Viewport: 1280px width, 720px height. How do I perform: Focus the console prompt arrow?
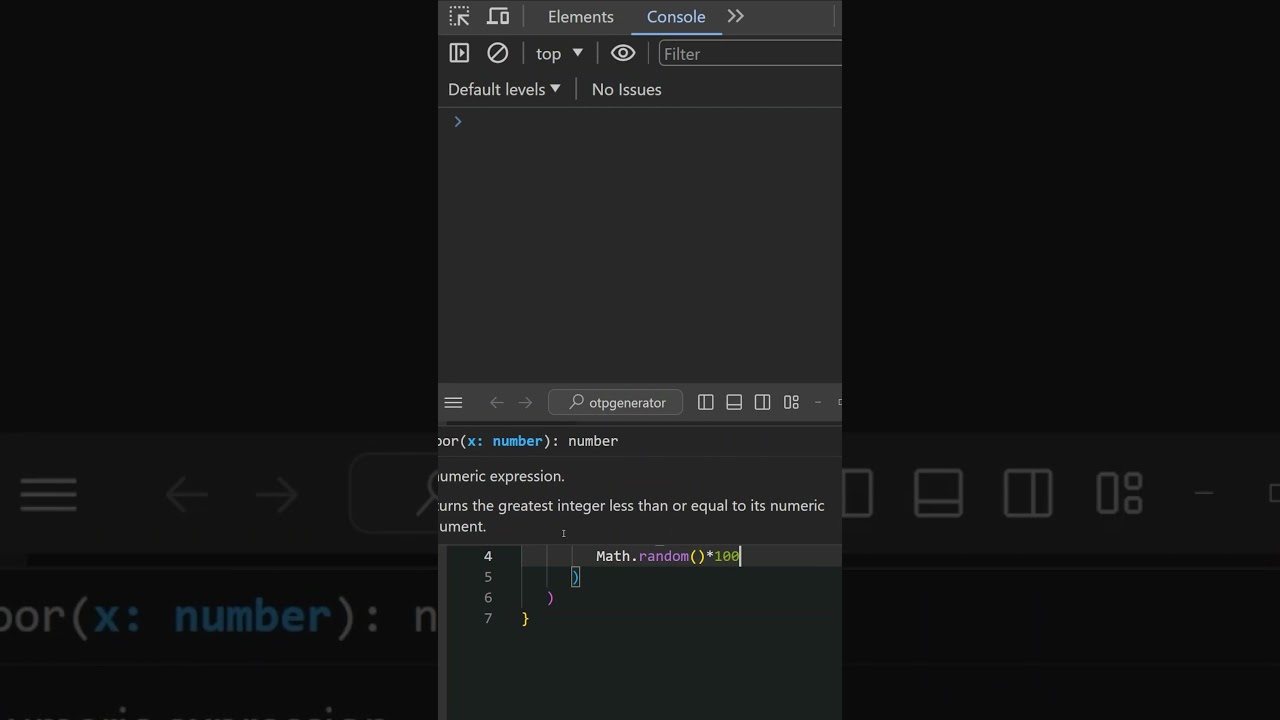pyautogui.click(x=458, y=121)
